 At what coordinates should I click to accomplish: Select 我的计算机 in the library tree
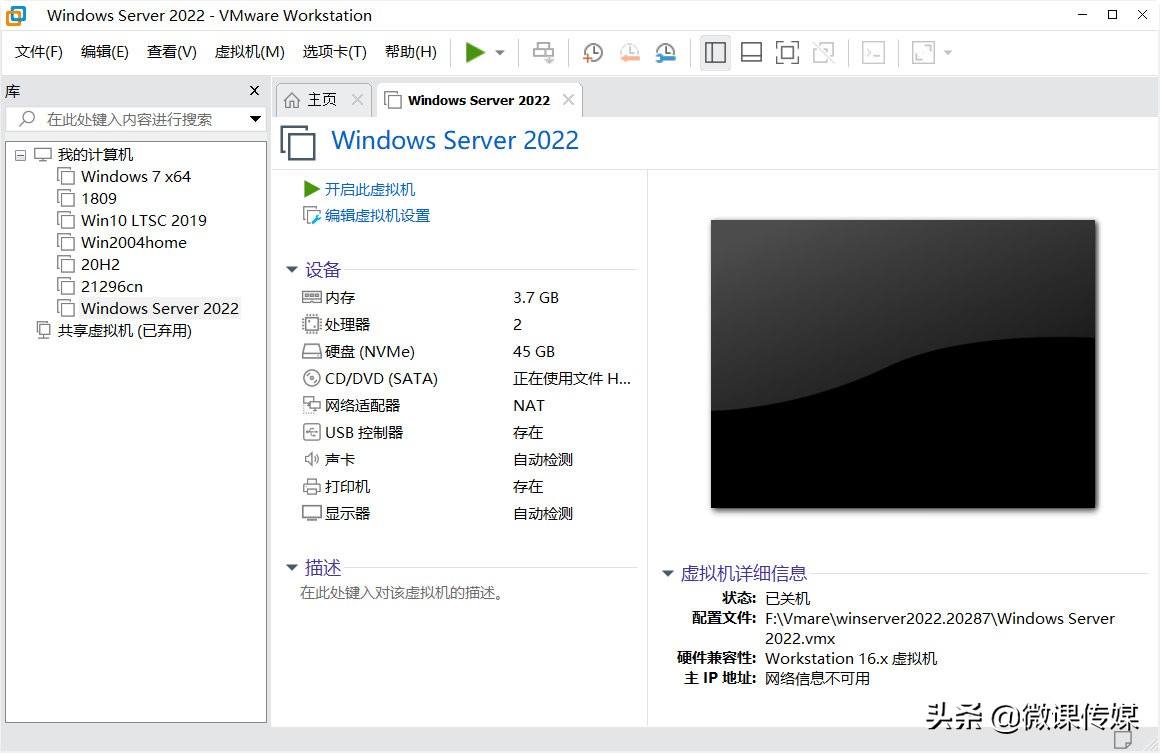tap(95, 155)
